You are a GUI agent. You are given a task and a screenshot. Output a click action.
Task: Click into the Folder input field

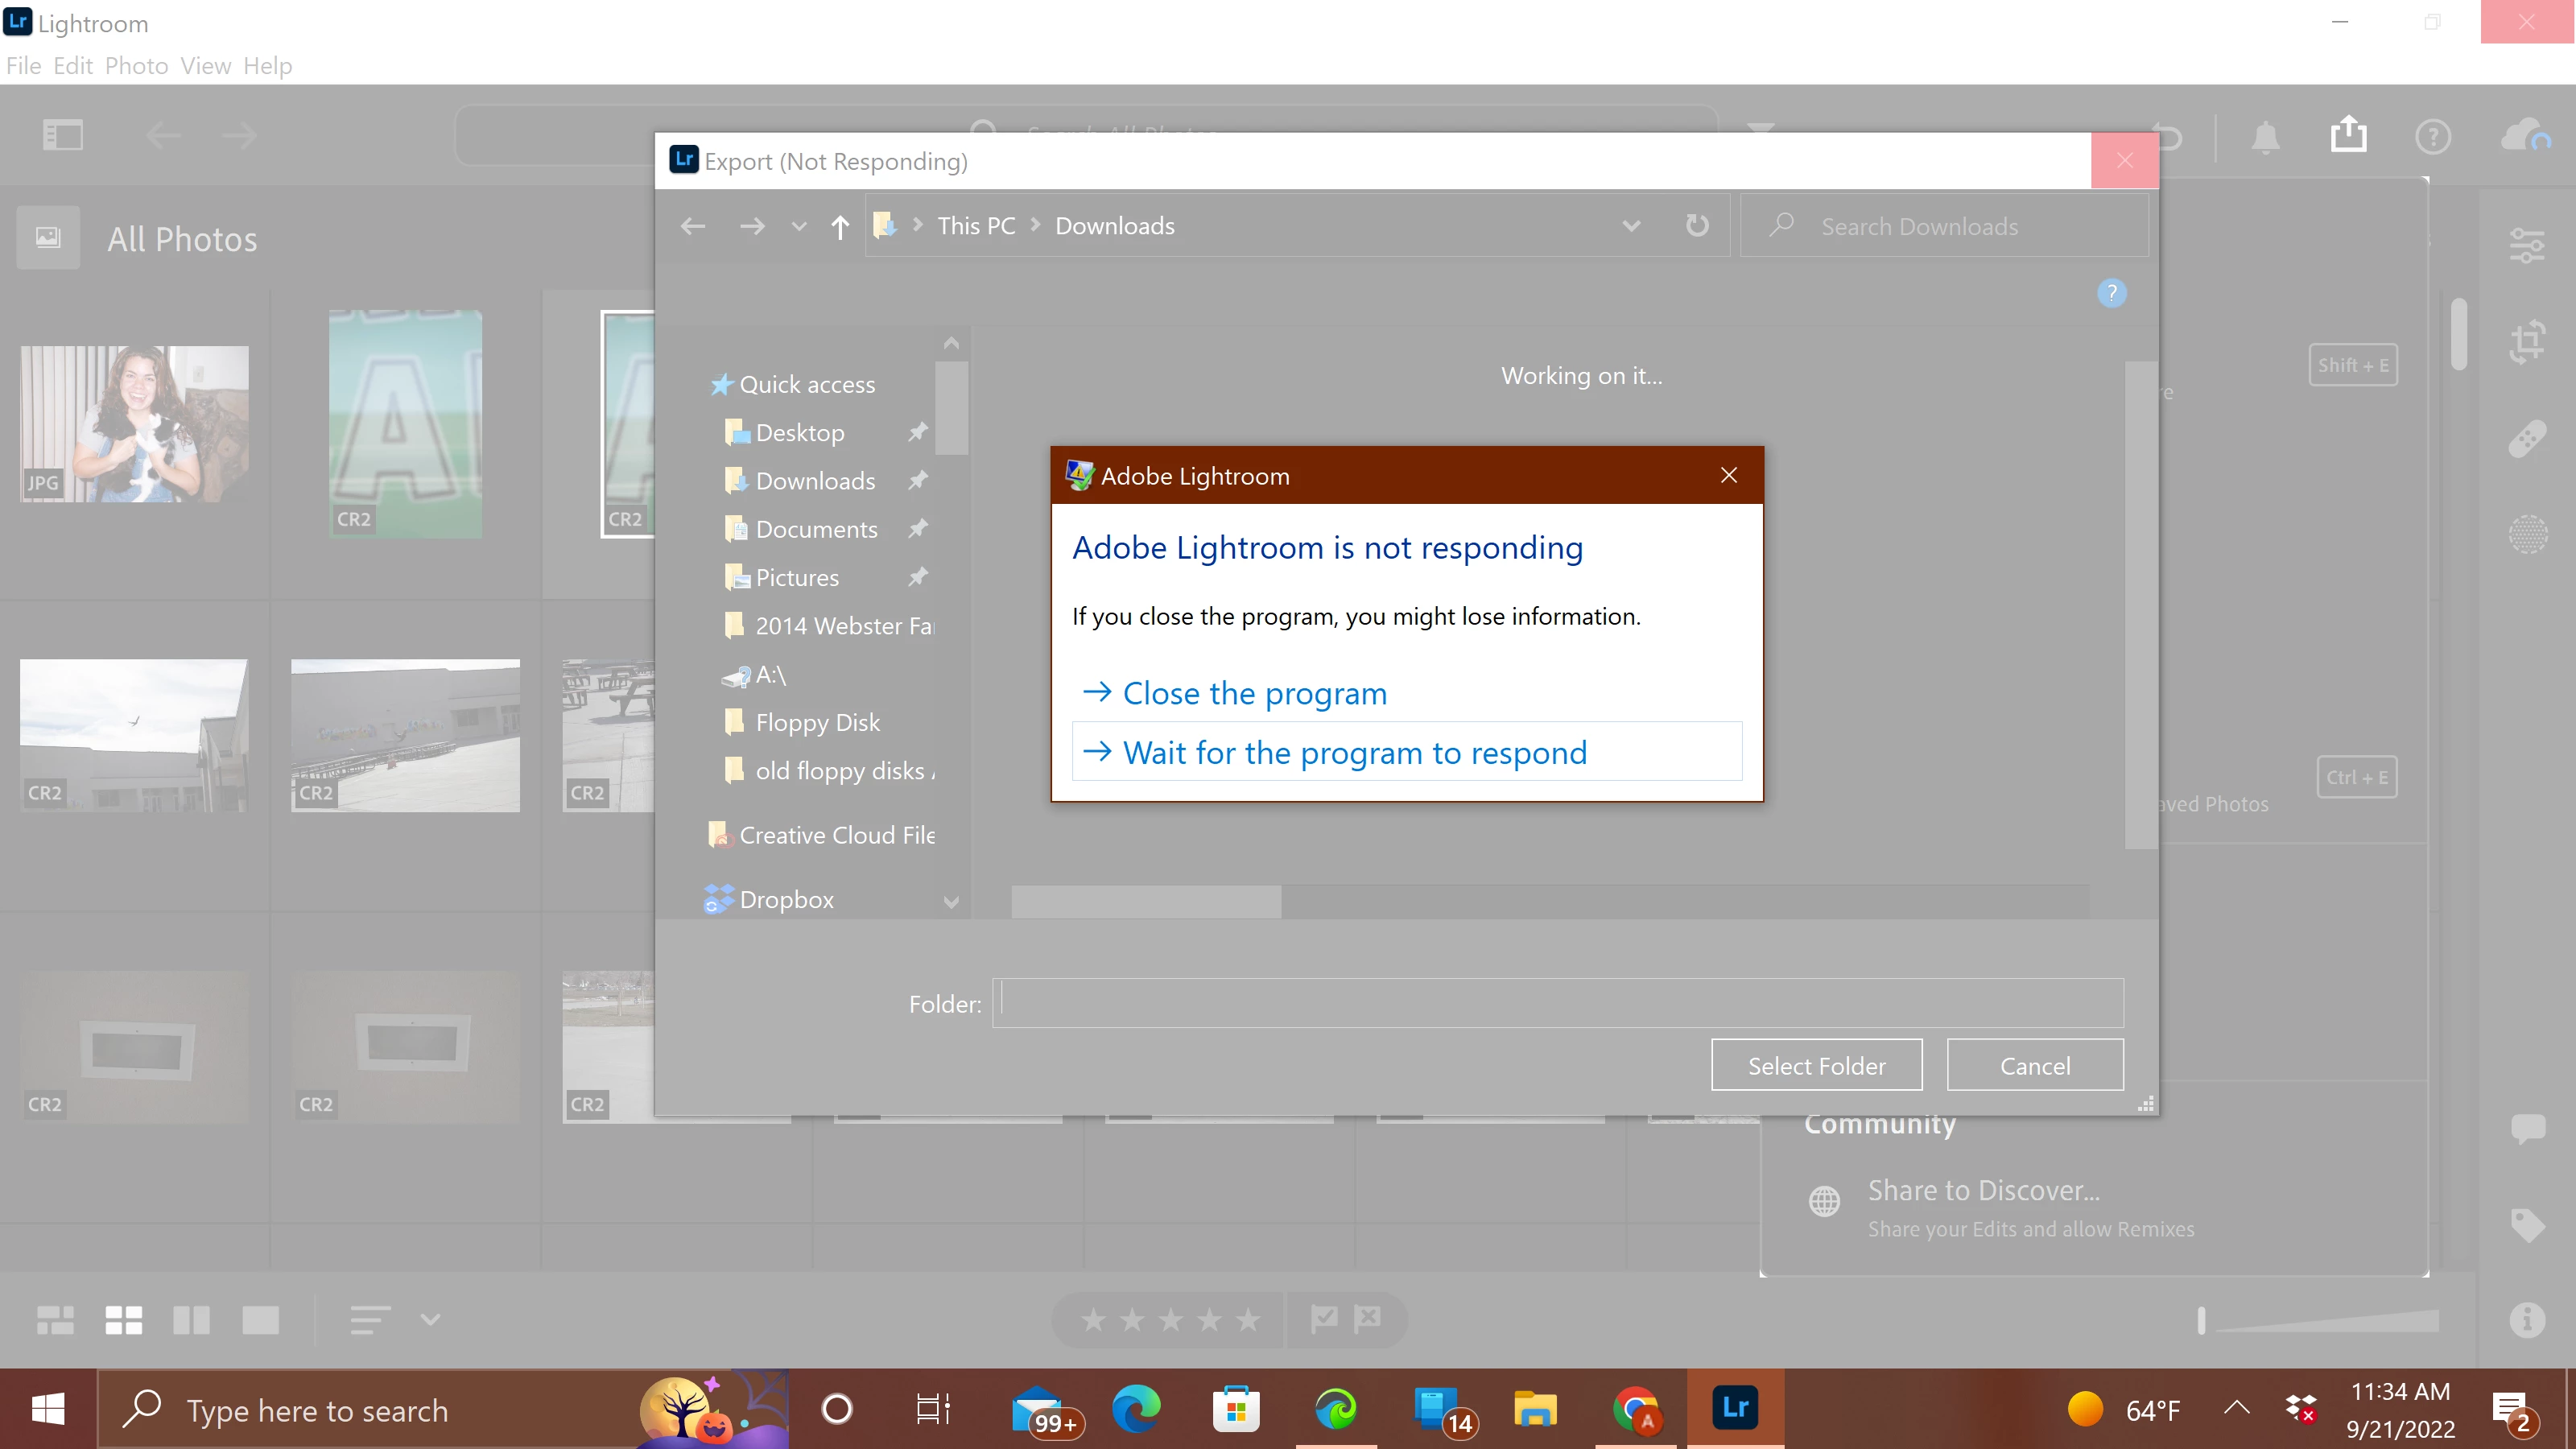click(x=1557, y=1003)
